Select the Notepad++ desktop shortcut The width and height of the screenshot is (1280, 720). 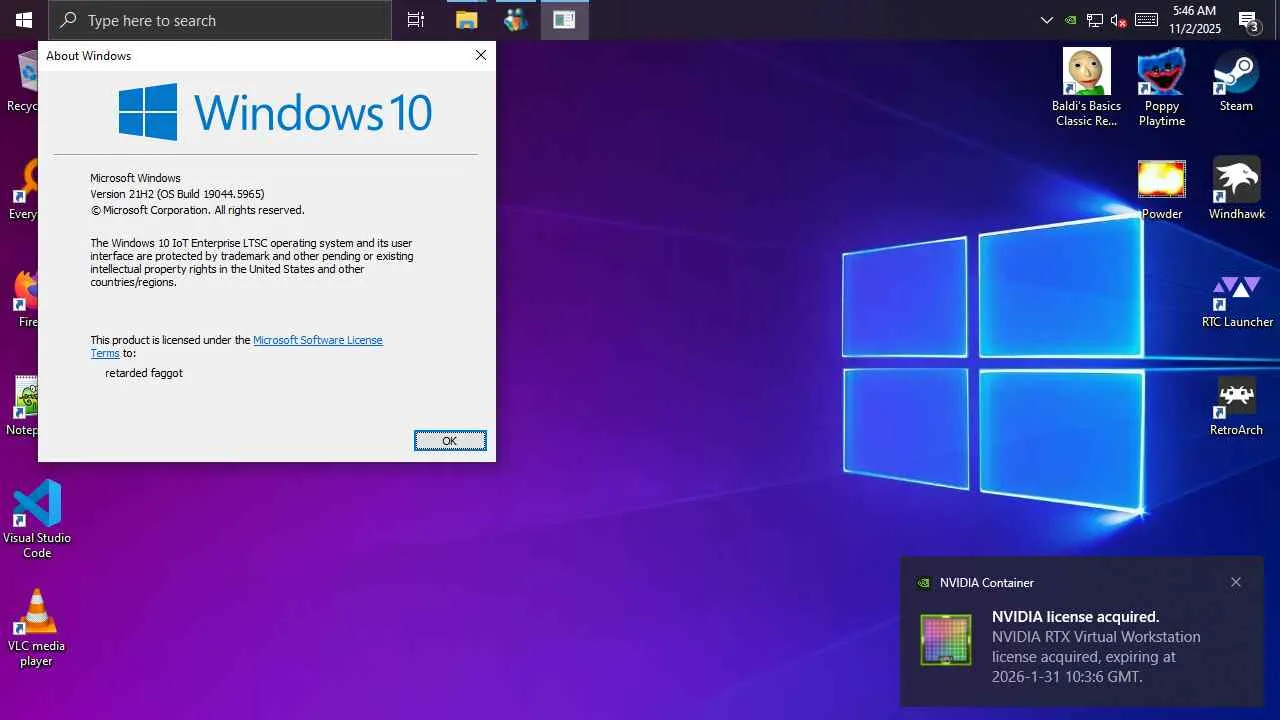coord(23,405)
